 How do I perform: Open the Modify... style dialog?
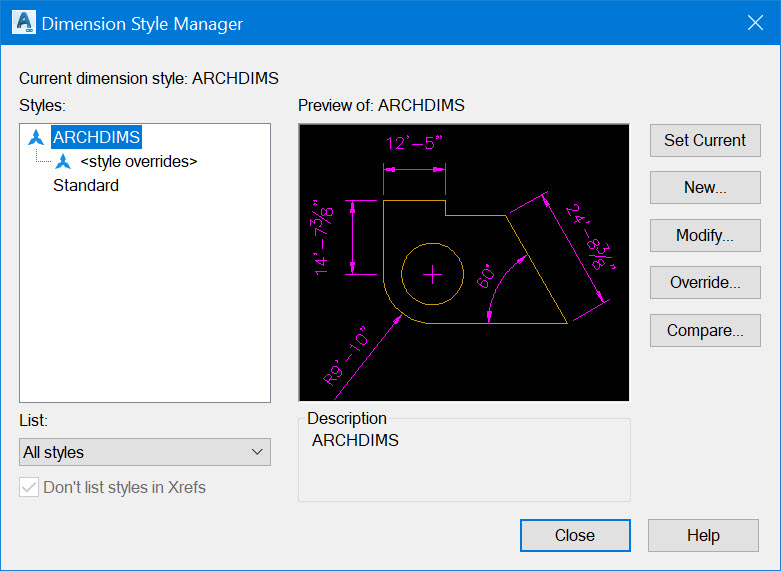coord(705,235)
